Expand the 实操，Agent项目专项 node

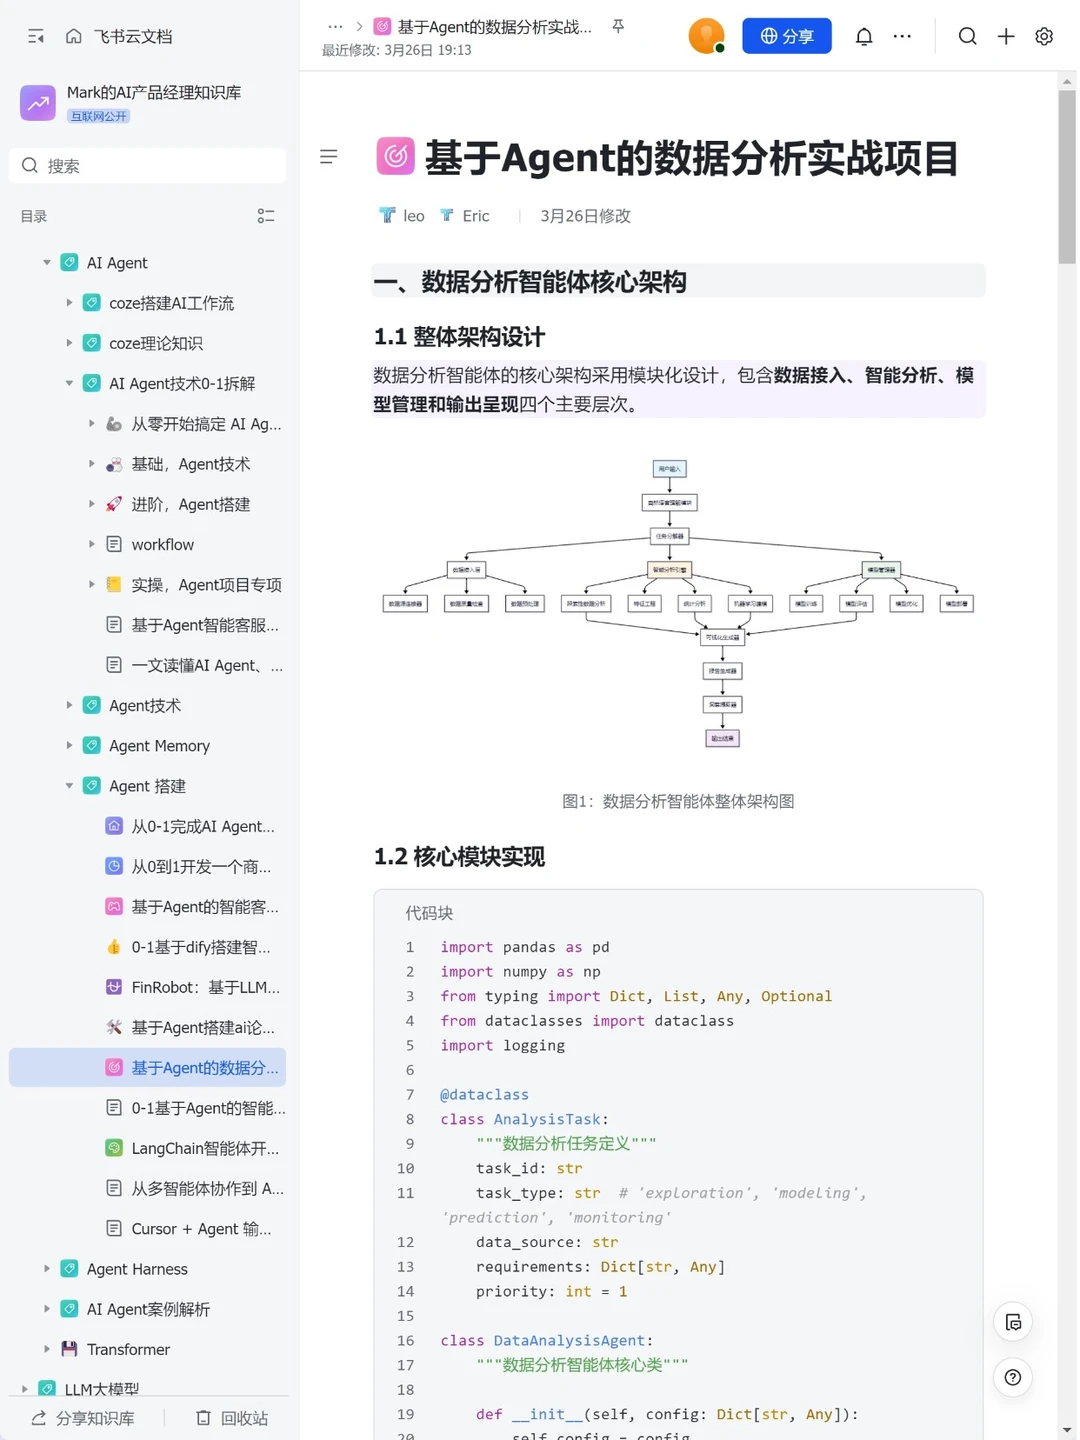91,584
